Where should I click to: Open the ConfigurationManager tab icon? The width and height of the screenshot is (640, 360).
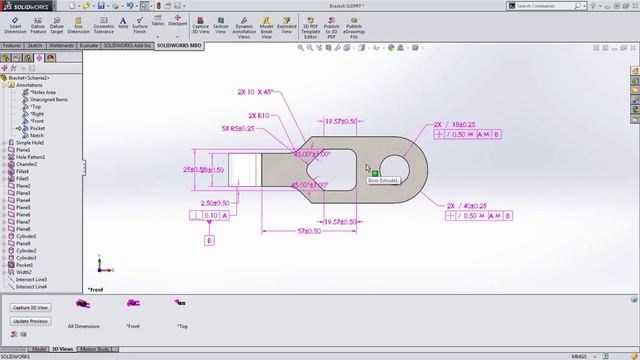(x=28, y=58)
